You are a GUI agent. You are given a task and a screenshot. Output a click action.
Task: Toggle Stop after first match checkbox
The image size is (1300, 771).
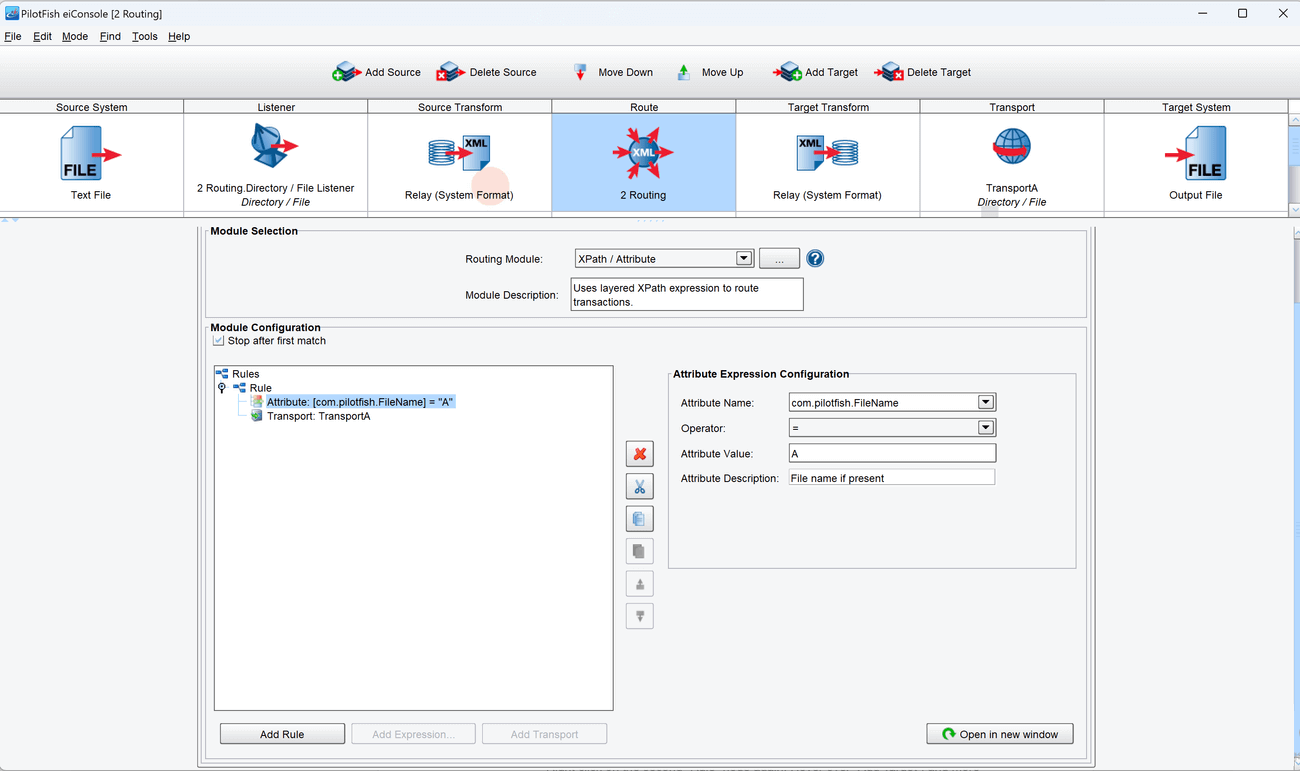218,341
